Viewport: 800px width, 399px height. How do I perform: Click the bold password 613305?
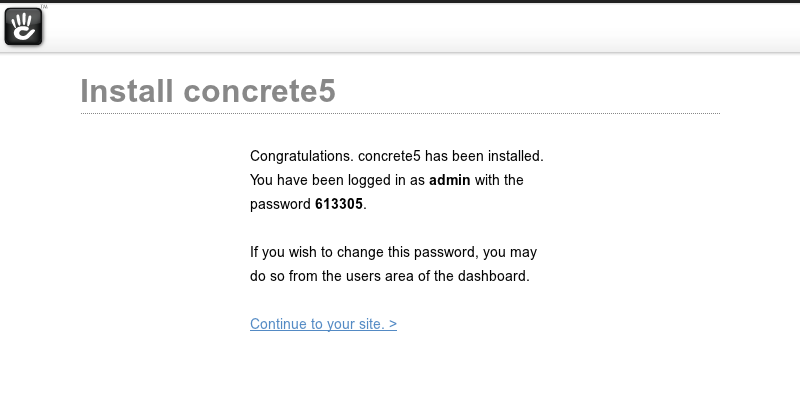[x=339, y=204]
